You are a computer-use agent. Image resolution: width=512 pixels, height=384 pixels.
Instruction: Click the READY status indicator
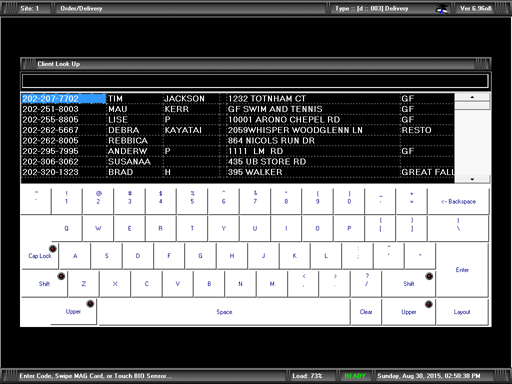pyautogui.click(x=355, y=376)
